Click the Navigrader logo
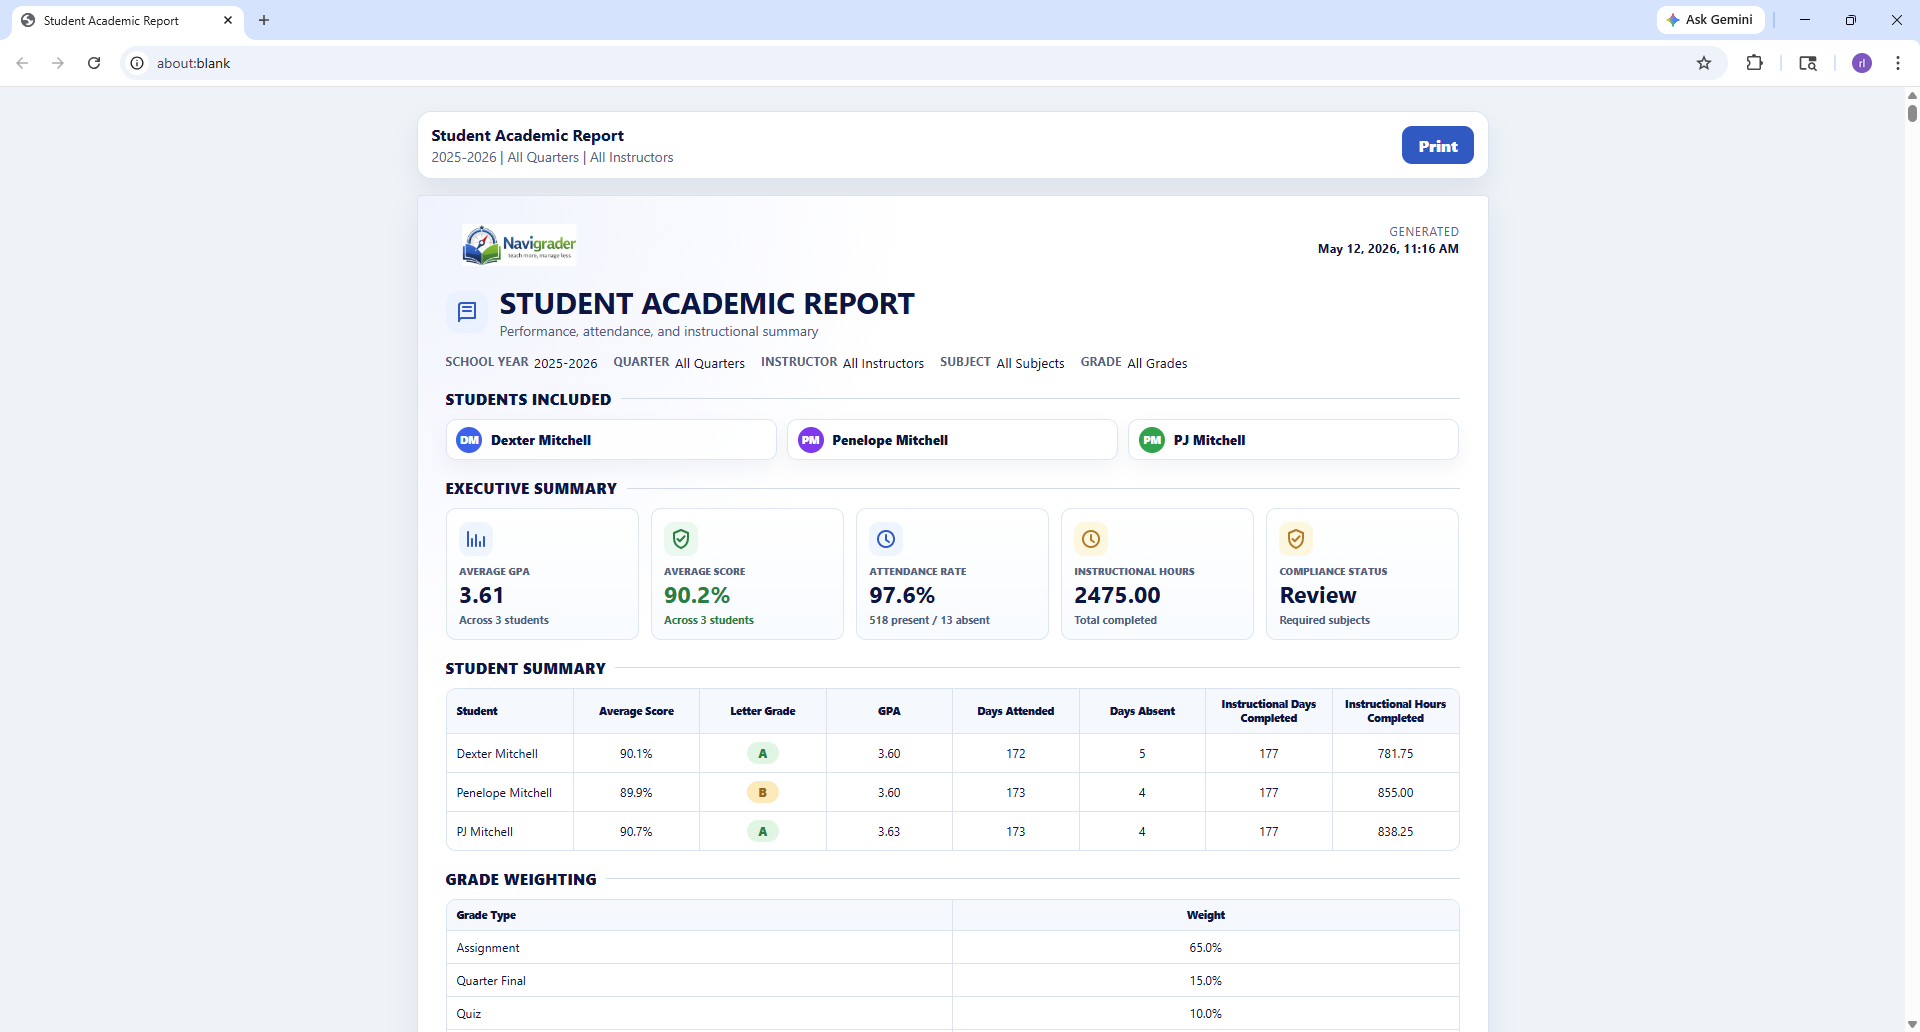Image resolution: width=1920 pixels, height=1032 pixels. [x=519, y=244]
